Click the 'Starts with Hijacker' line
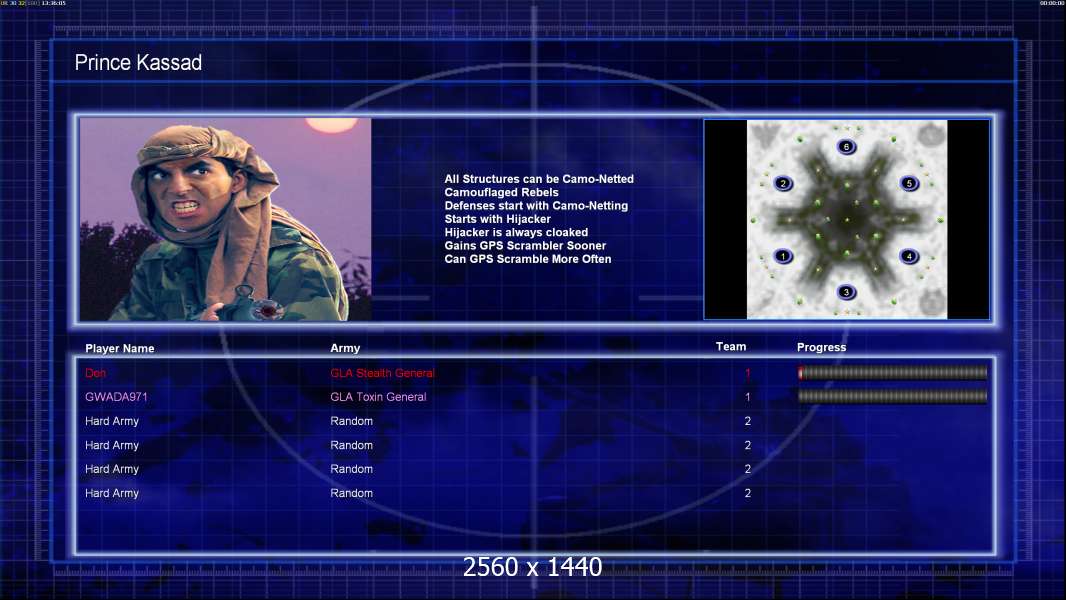1066x600 pixels. click(498, 219)
